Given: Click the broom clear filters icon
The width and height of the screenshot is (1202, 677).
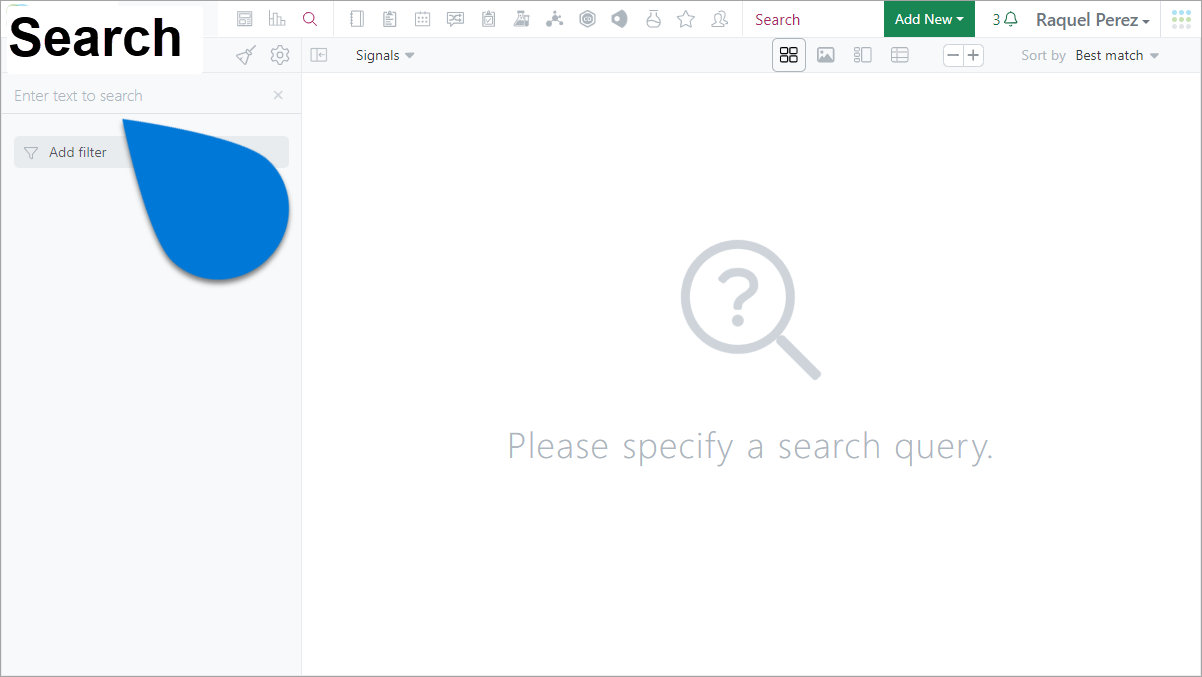Looking at the screenshot, I should click(x=246, y=55).
